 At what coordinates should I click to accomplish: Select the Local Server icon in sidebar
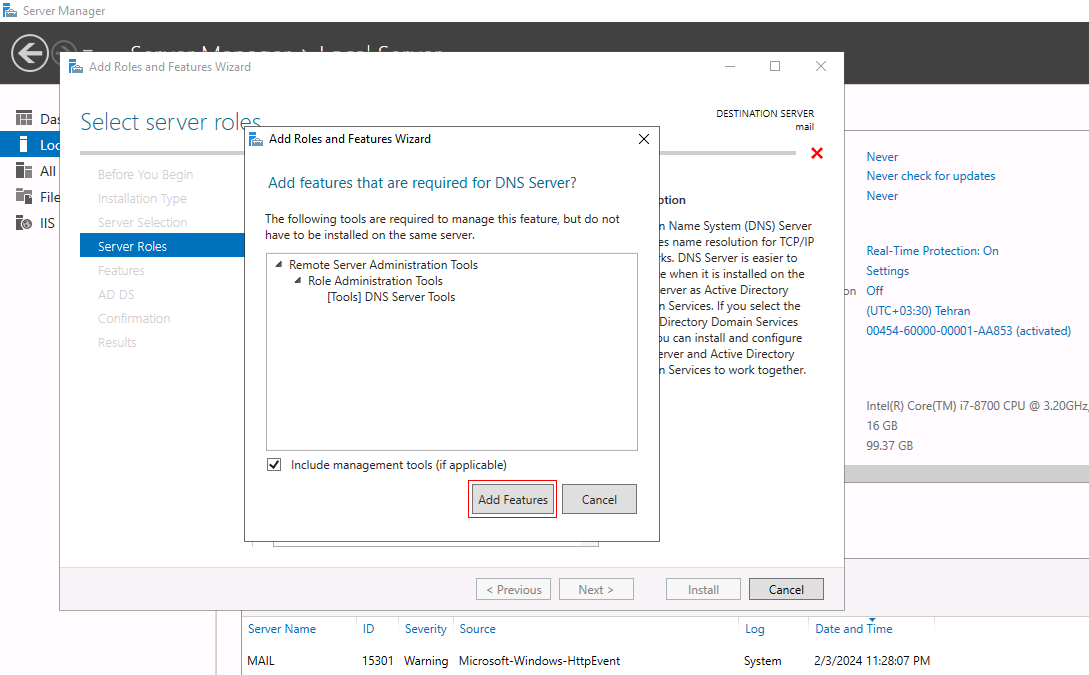pos(24,144)
